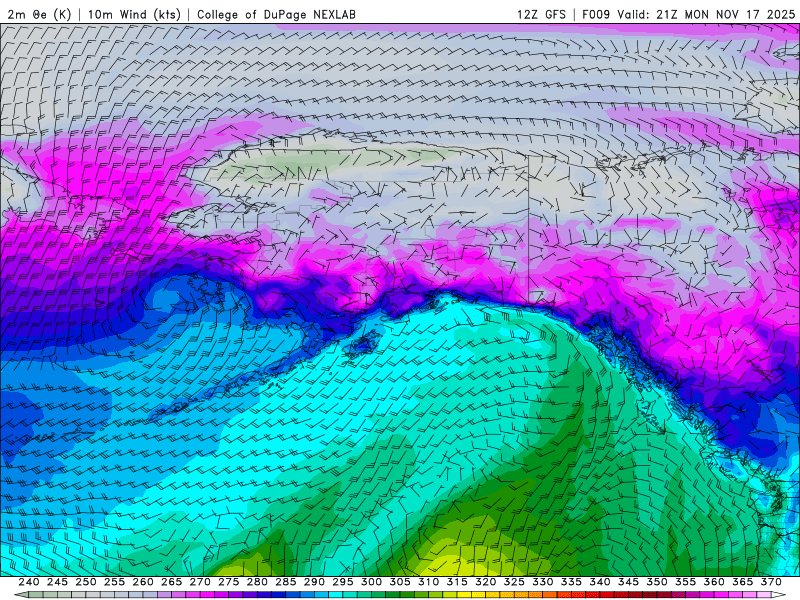This screenshot has height=600, width=800.
Task: Click the '2m θe (K)' title label
Action: click(39, 14)
